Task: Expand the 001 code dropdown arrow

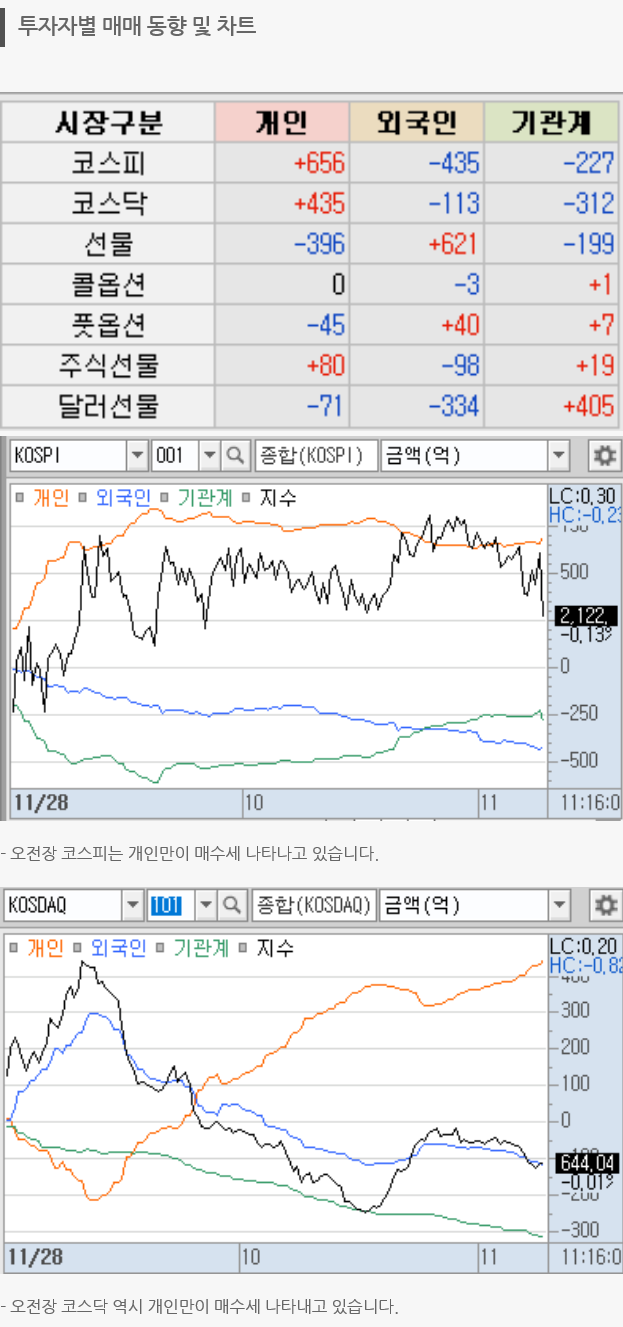Action: pyautogui.click(x=209, y=456)
